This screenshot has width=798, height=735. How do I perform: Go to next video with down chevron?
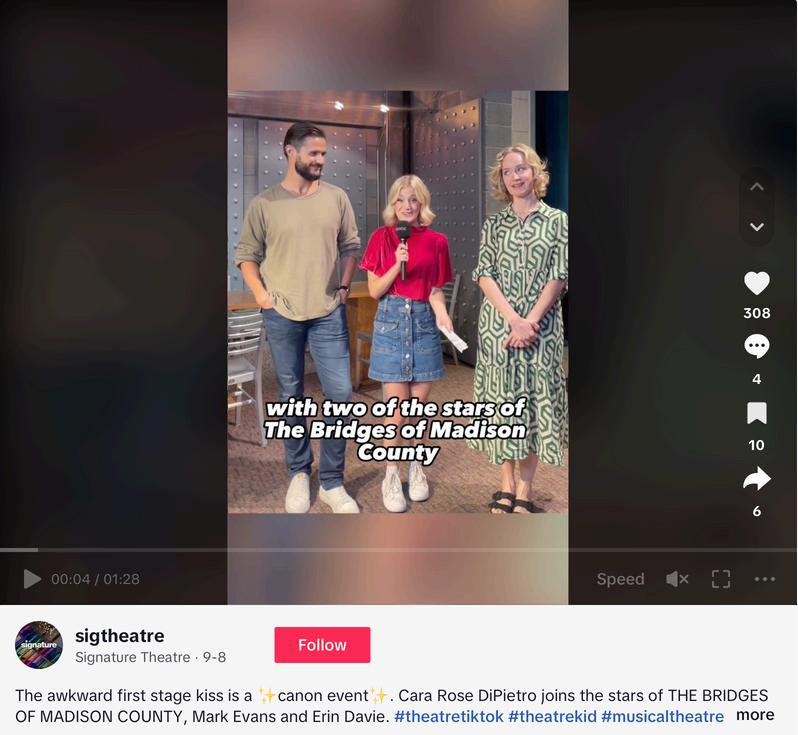tap(757, 227)
